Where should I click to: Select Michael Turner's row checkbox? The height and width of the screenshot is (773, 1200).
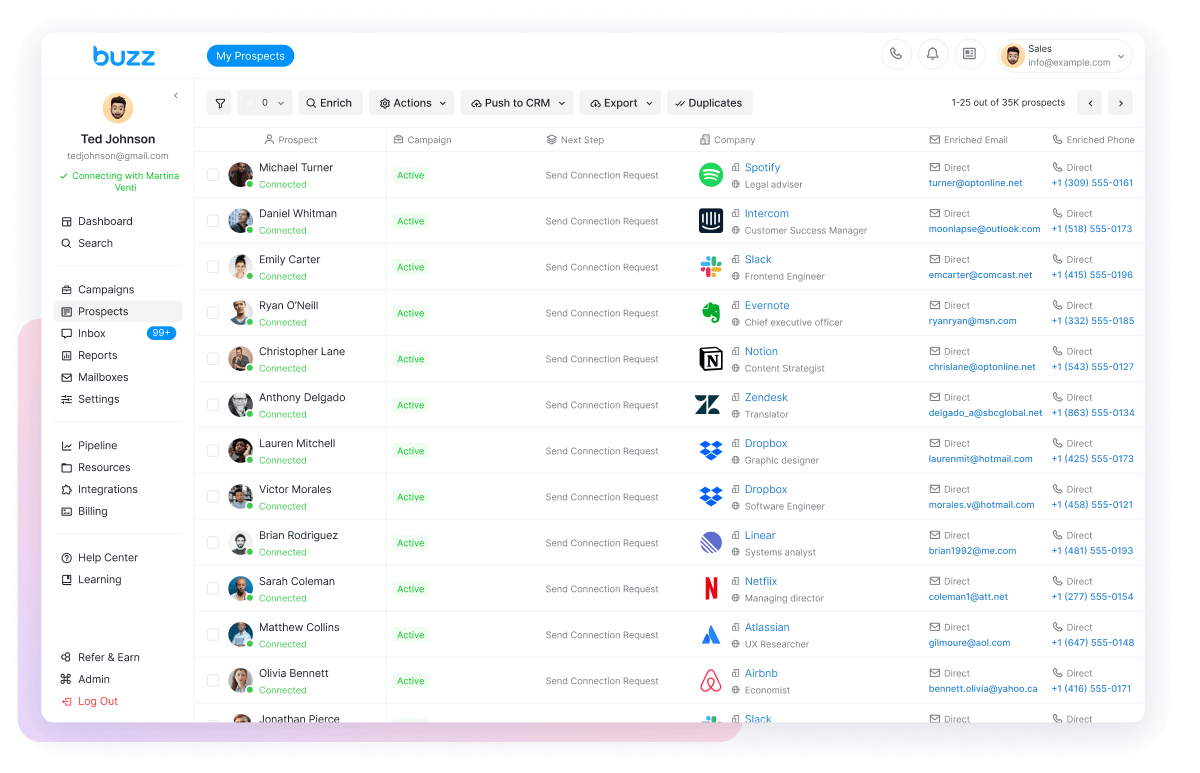coord(213,175)
